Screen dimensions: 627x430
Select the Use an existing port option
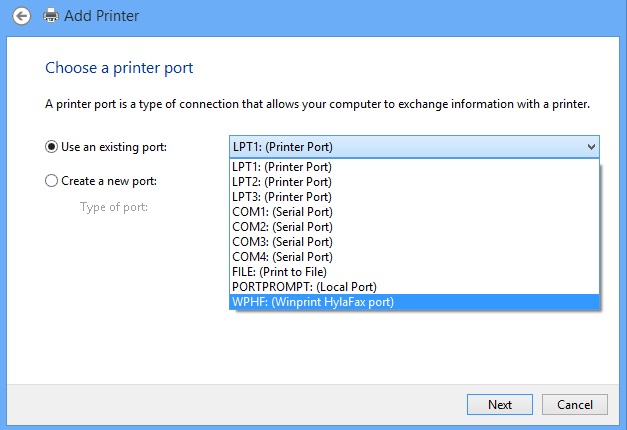tap(51, 147)
